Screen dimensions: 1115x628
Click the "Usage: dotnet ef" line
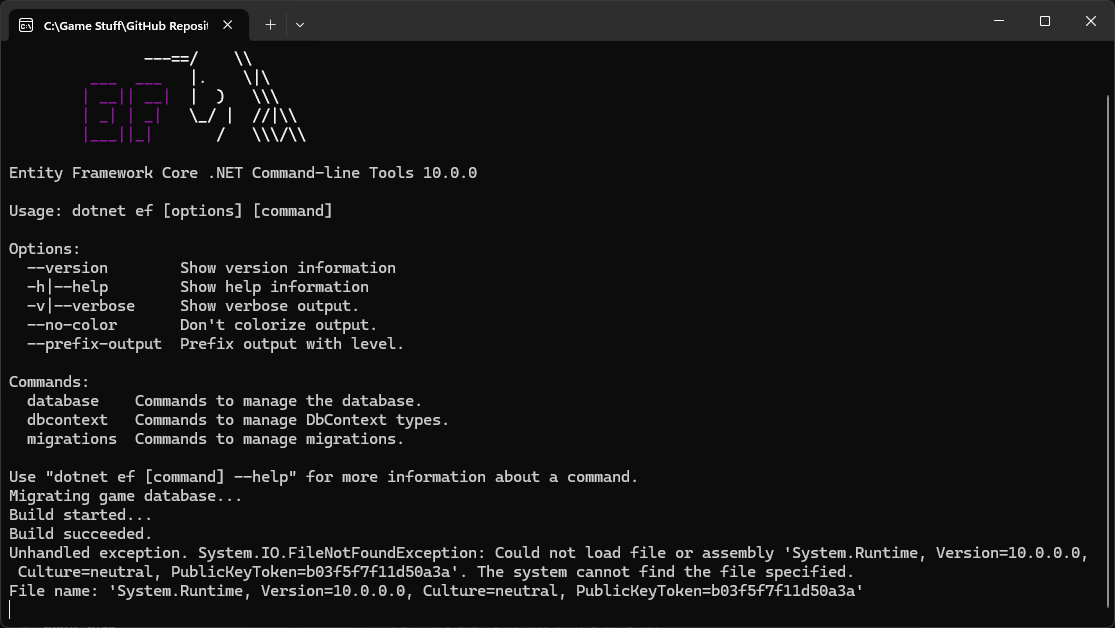pos(170,211)
